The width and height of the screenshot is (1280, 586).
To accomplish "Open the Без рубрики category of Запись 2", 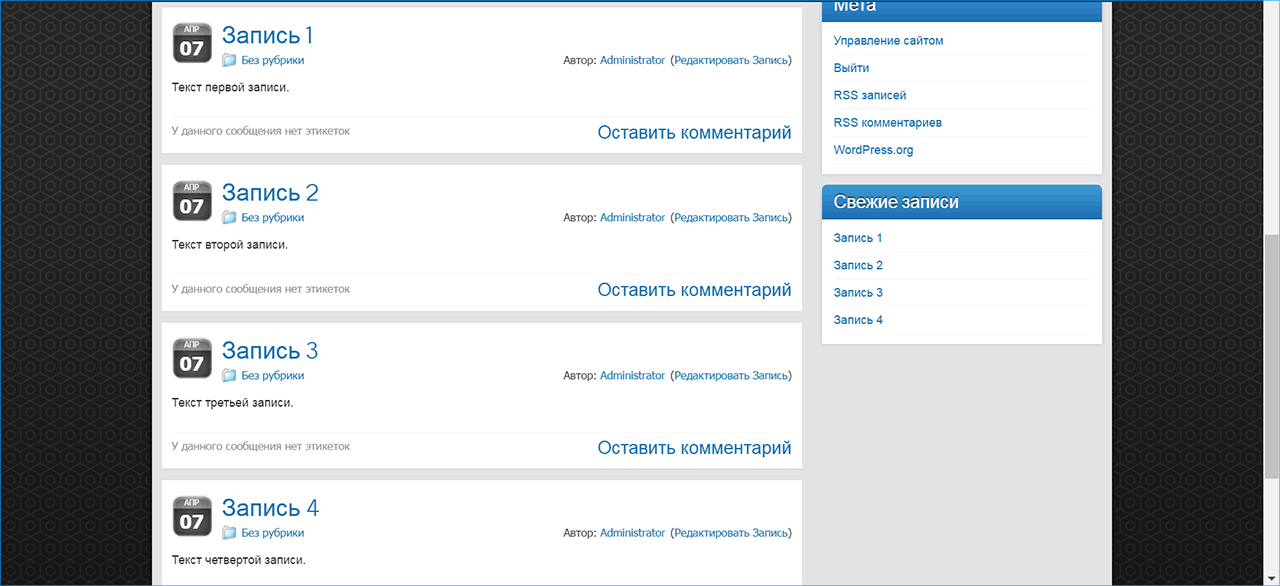I will click(x=273, y=218).
